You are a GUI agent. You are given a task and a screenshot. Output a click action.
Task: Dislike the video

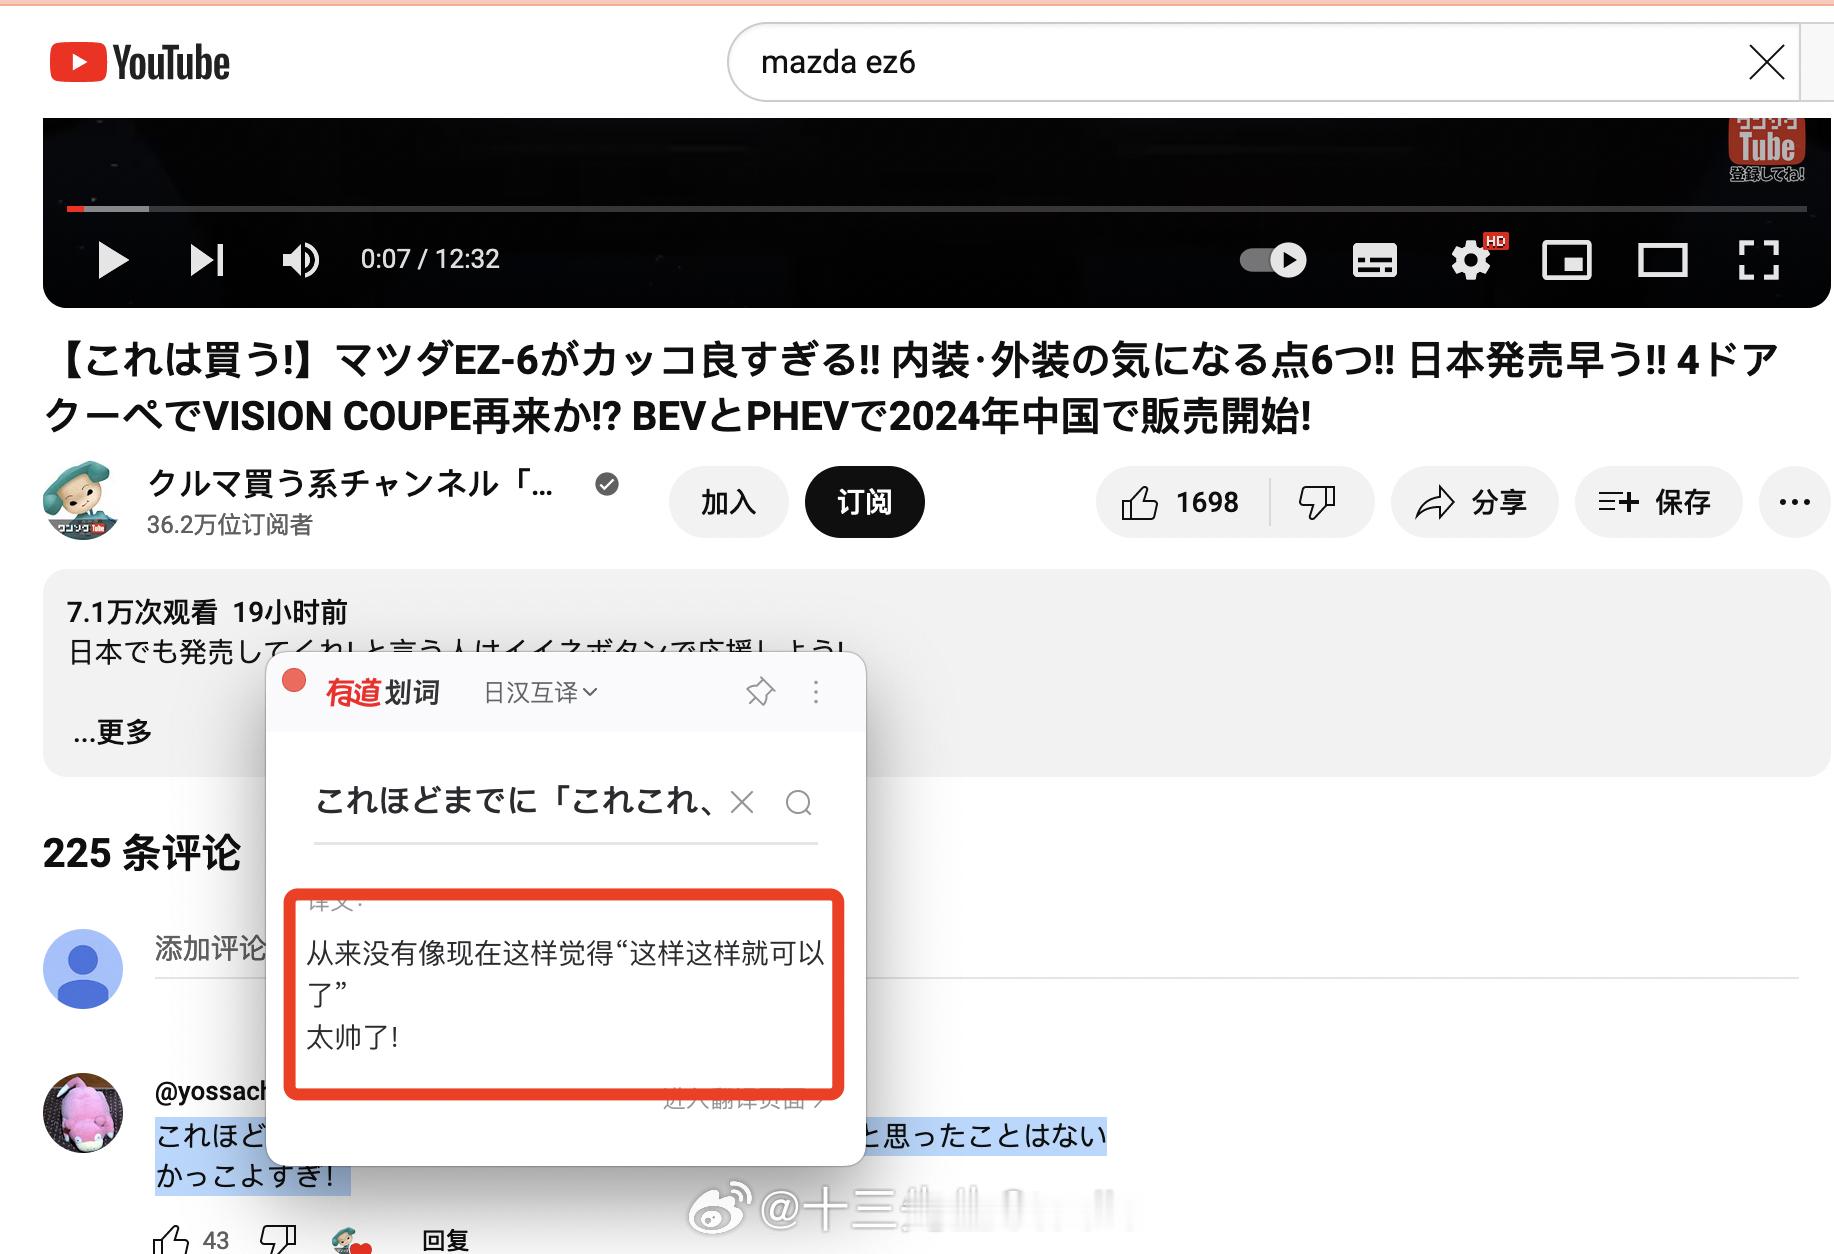pos(1318,502)
